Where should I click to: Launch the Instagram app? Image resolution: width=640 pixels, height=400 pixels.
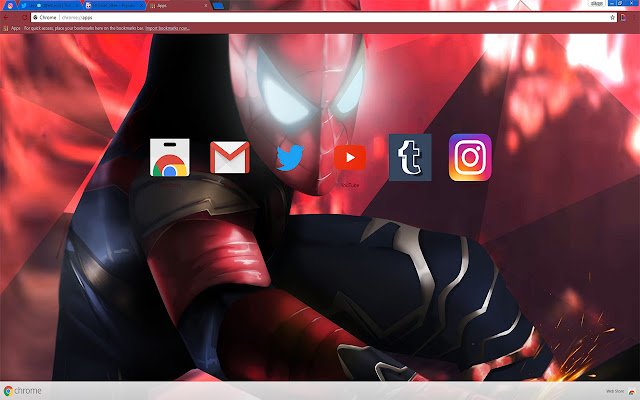click(470, 157)
